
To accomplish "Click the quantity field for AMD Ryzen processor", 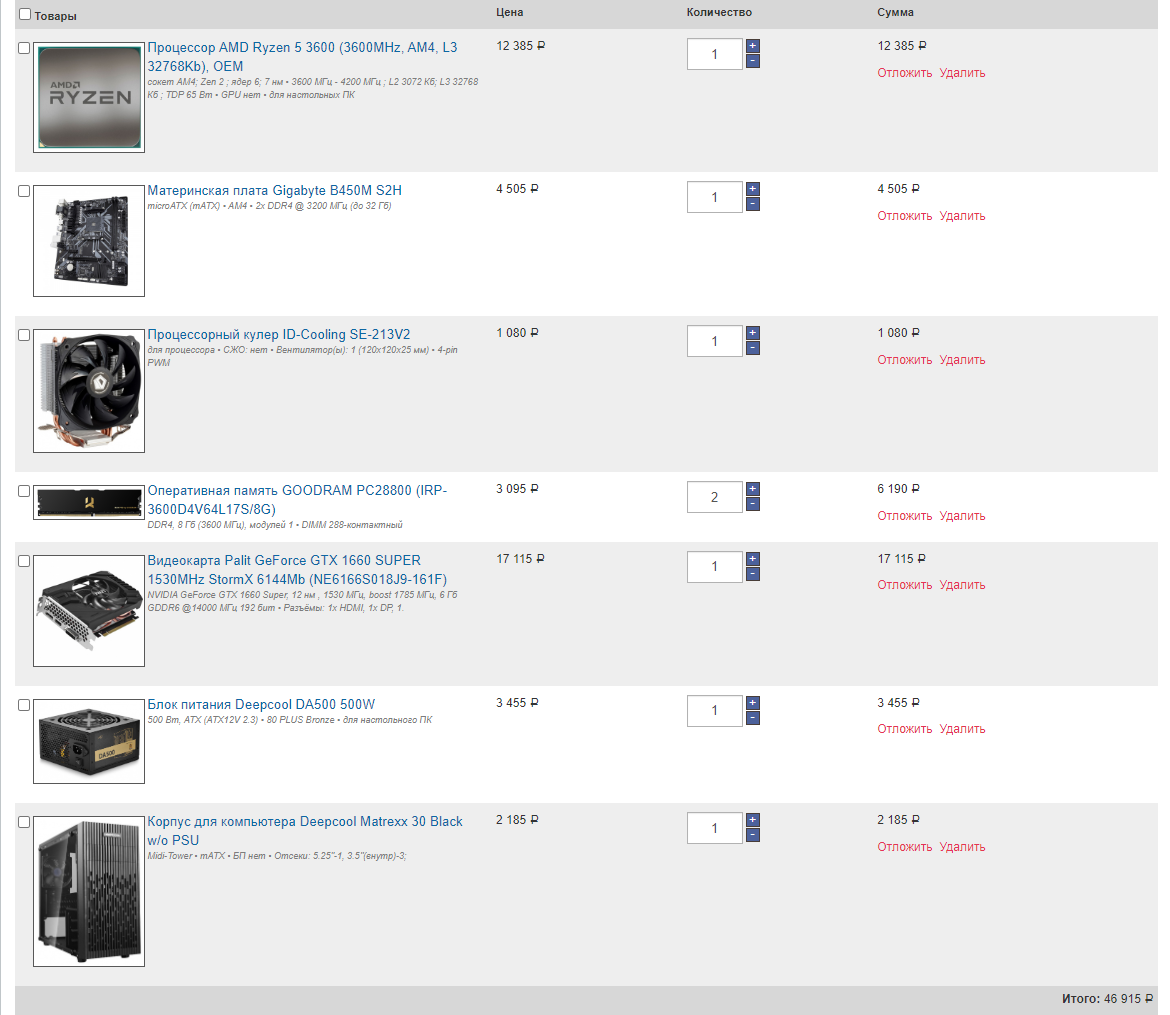I will [715, 54].
